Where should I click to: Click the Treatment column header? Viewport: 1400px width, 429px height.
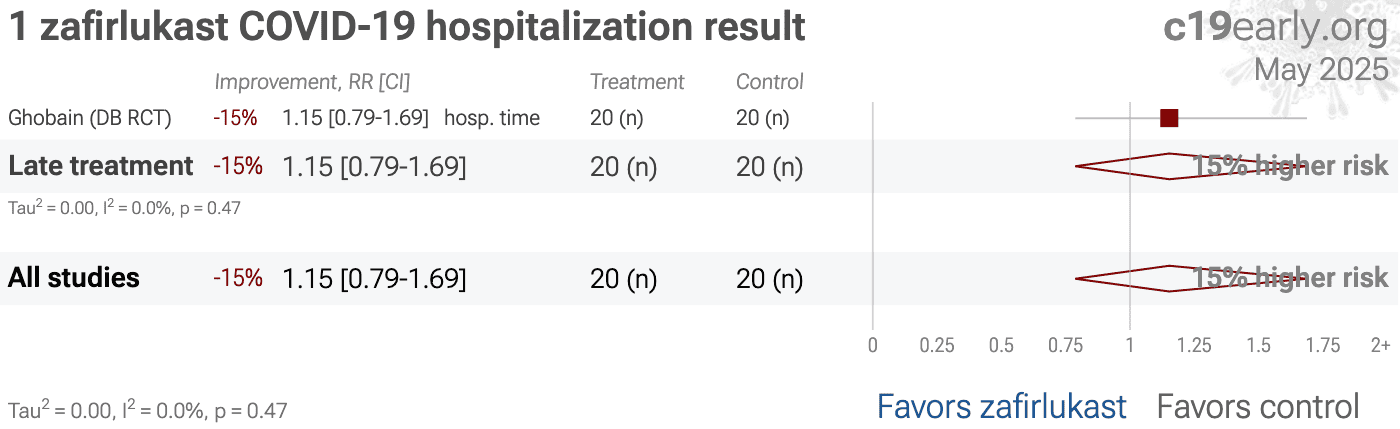637,82
